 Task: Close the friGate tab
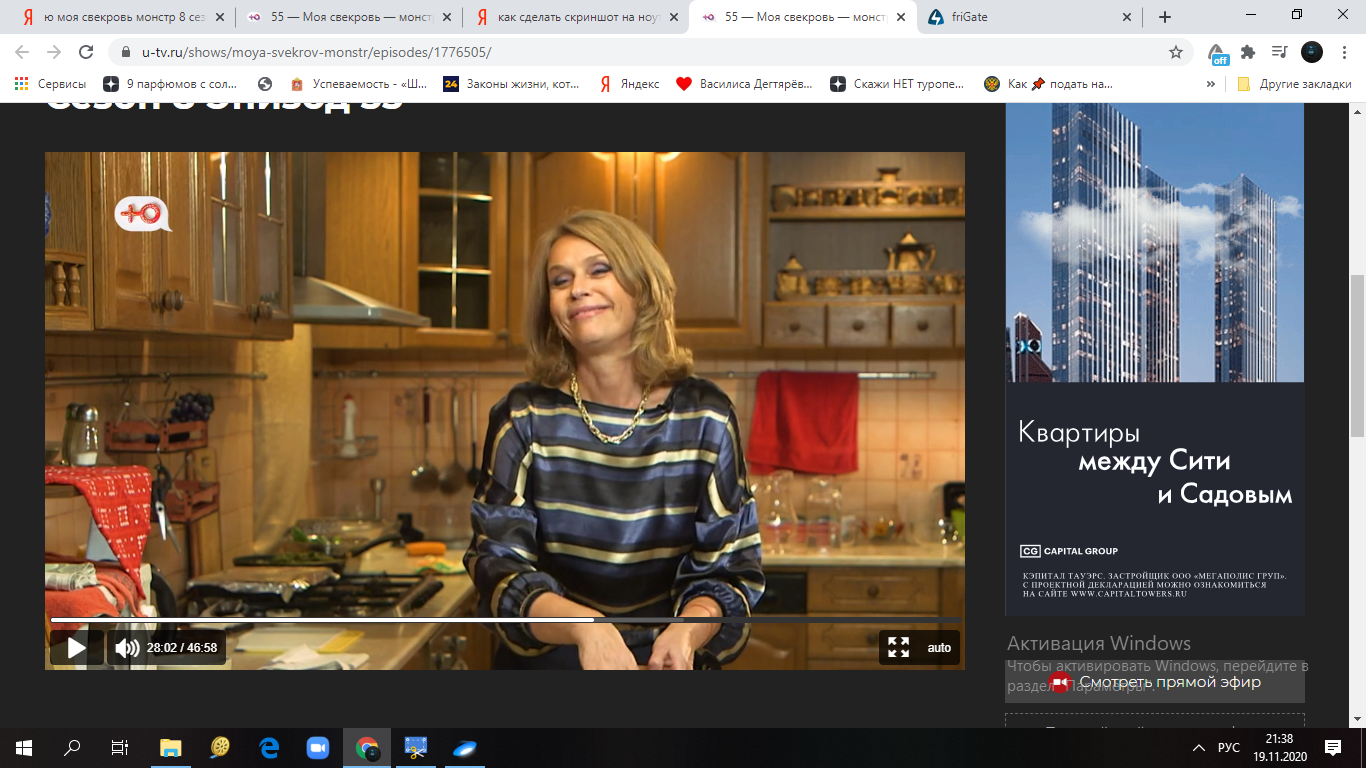(1128, 17)
